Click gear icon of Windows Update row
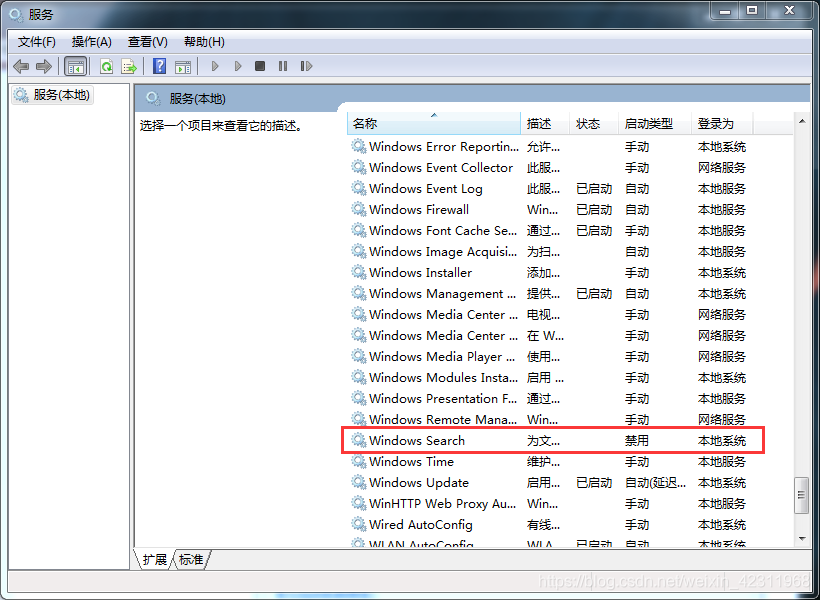820x600 pixels. pos(358,482)
